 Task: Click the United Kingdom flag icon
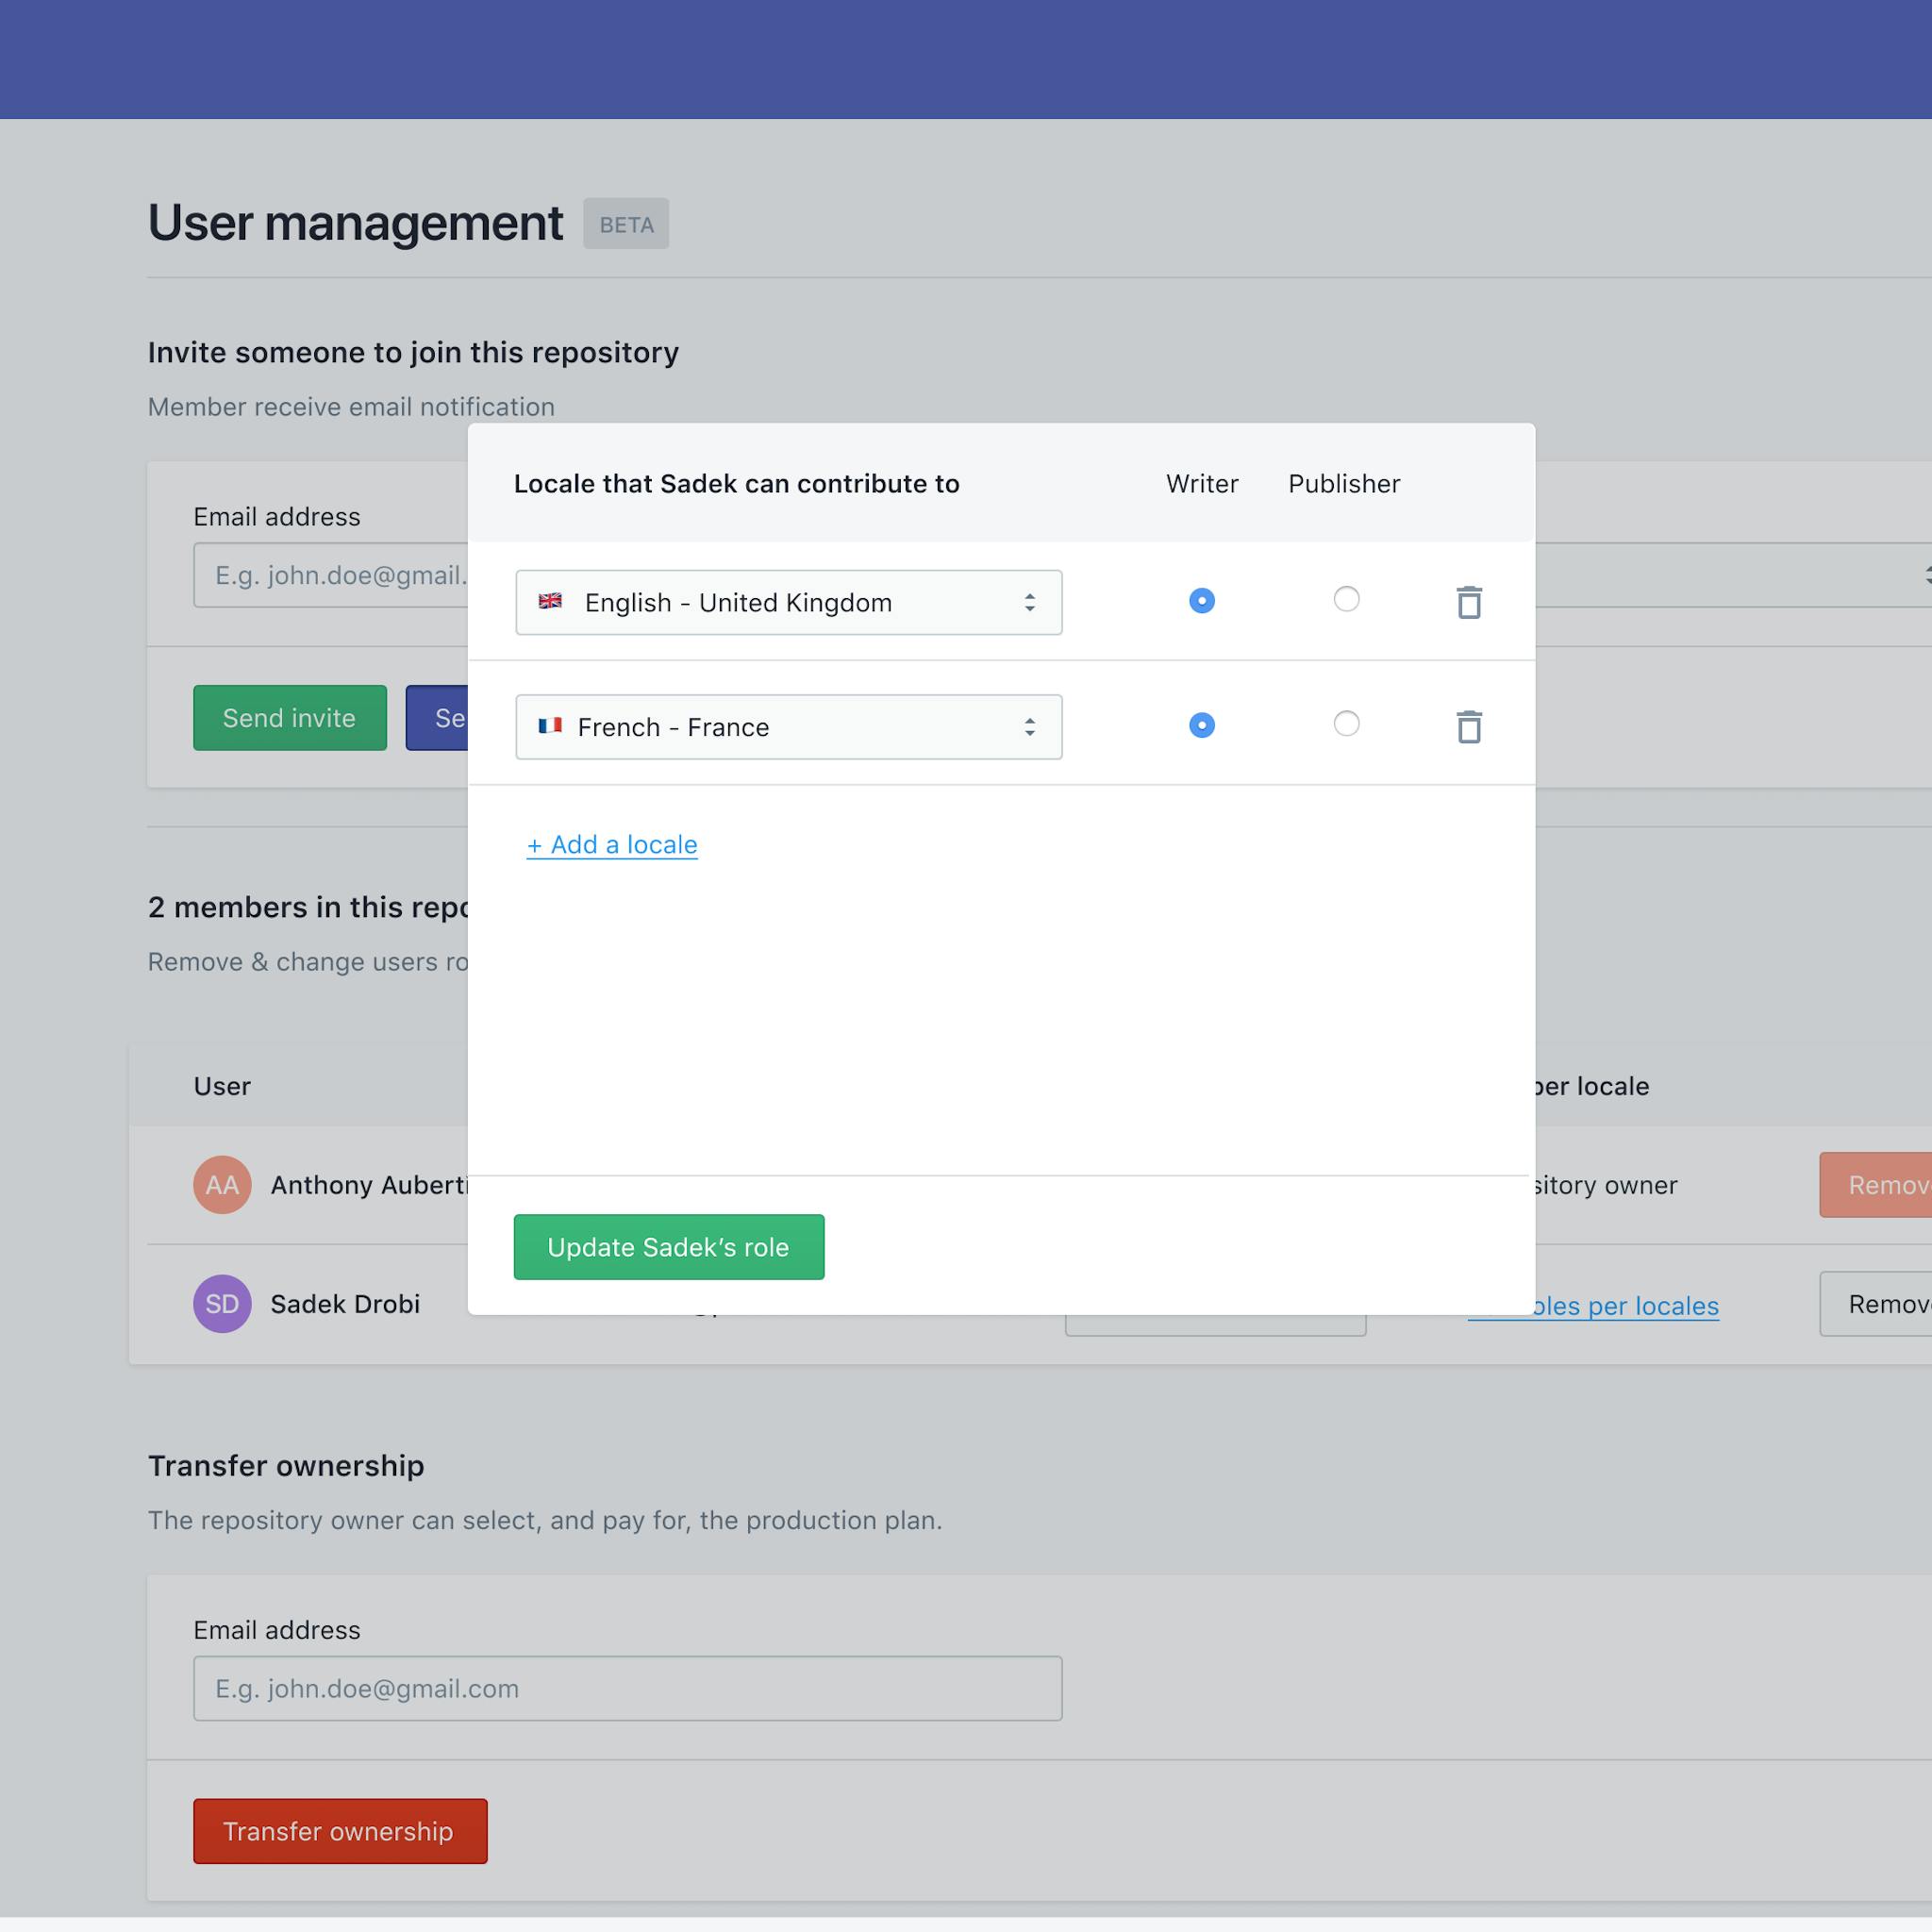550,601
